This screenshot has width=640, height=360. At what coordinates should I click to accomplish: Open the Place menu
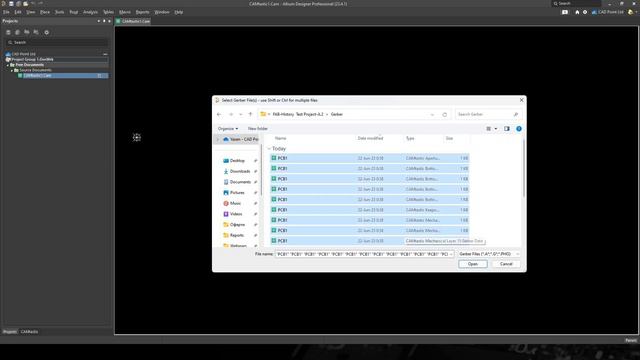[x=45, y=12]
